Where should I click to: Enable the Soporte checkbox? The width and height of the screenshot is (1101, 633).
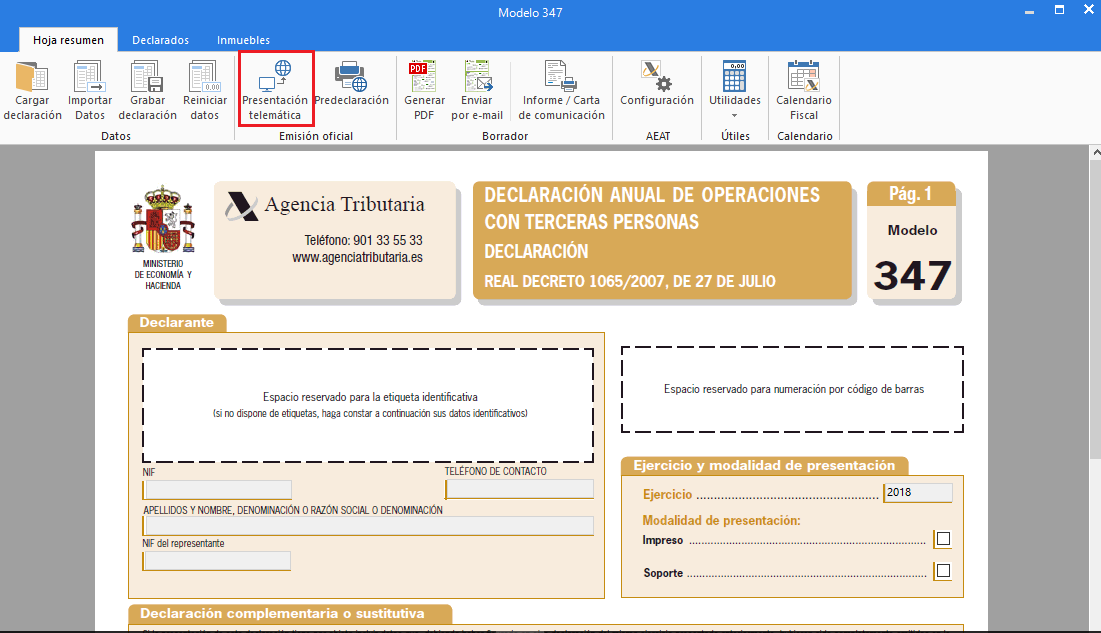coord(943,572)
